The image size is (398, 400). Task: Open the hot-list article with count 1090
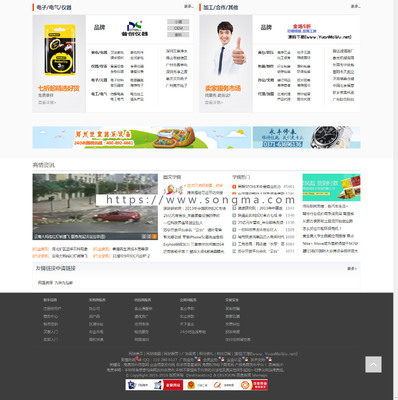click(261, 237)
